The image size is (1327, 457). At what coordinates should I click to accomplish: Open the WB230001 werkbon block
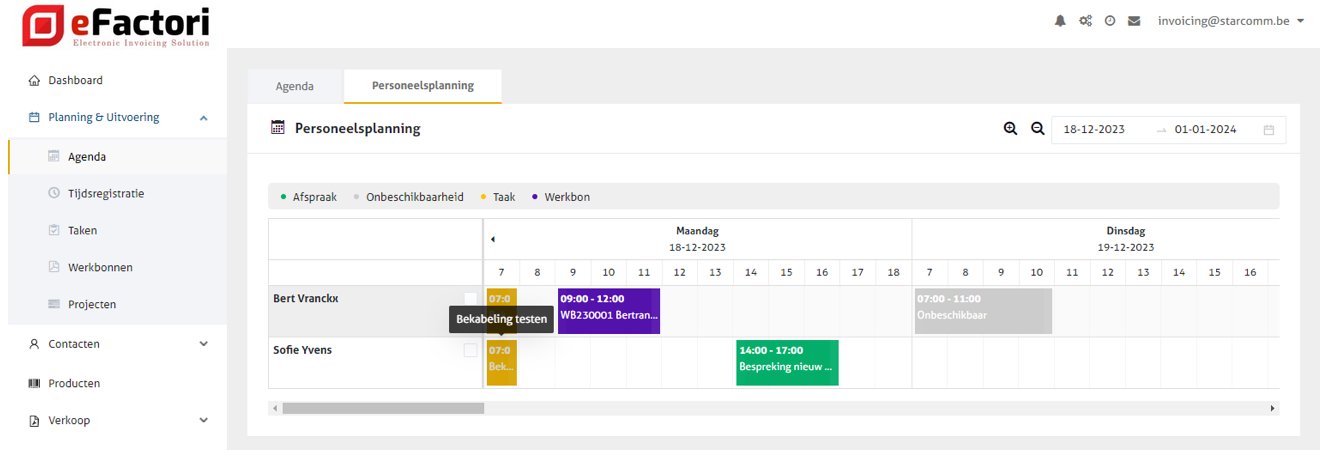(x=609, y=311)
